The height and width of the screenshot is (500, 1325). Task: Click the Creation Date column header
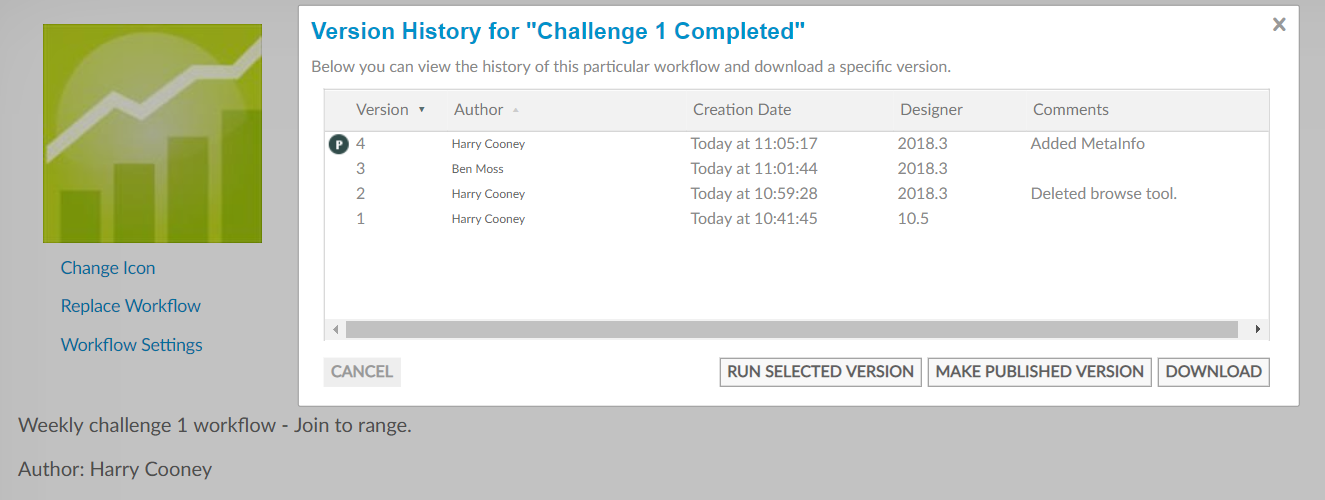742,110
